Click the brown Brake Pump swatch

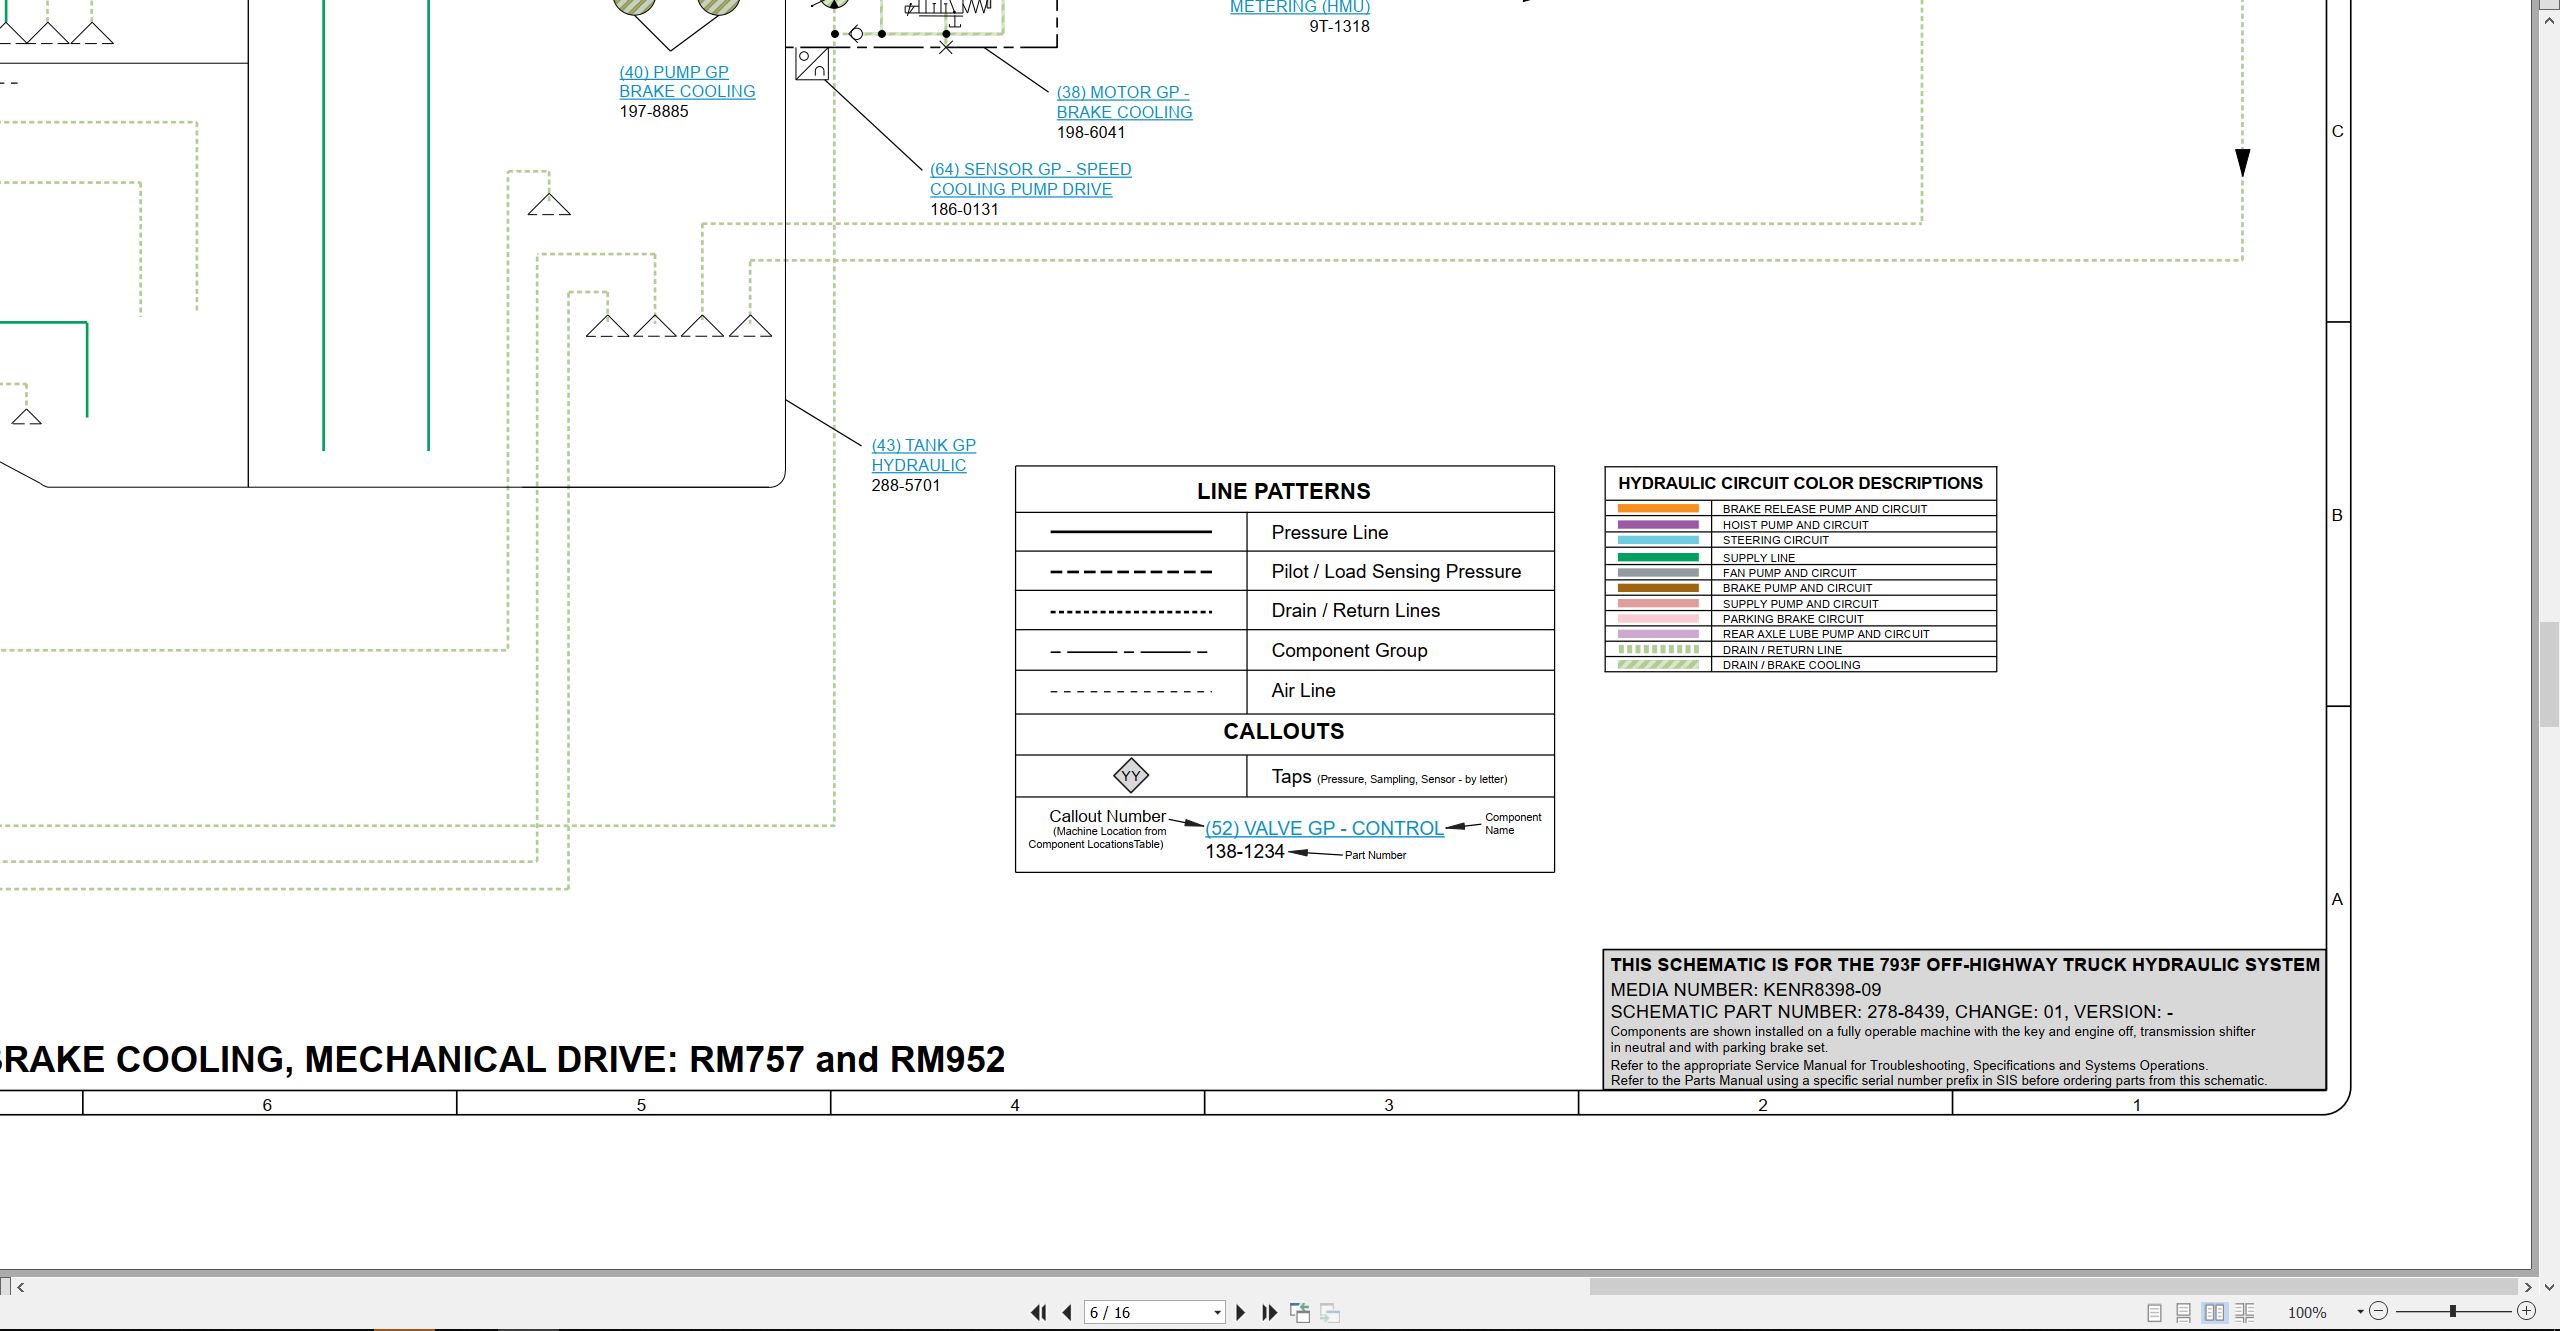coord(1658,588)
